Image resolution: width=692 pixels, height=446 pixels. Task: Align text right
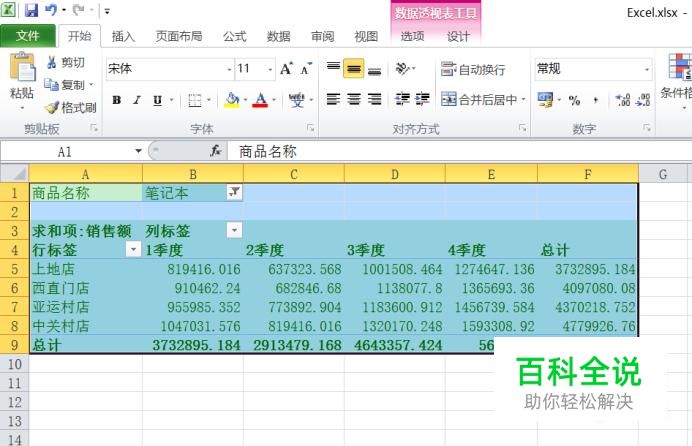pos(374,99)
